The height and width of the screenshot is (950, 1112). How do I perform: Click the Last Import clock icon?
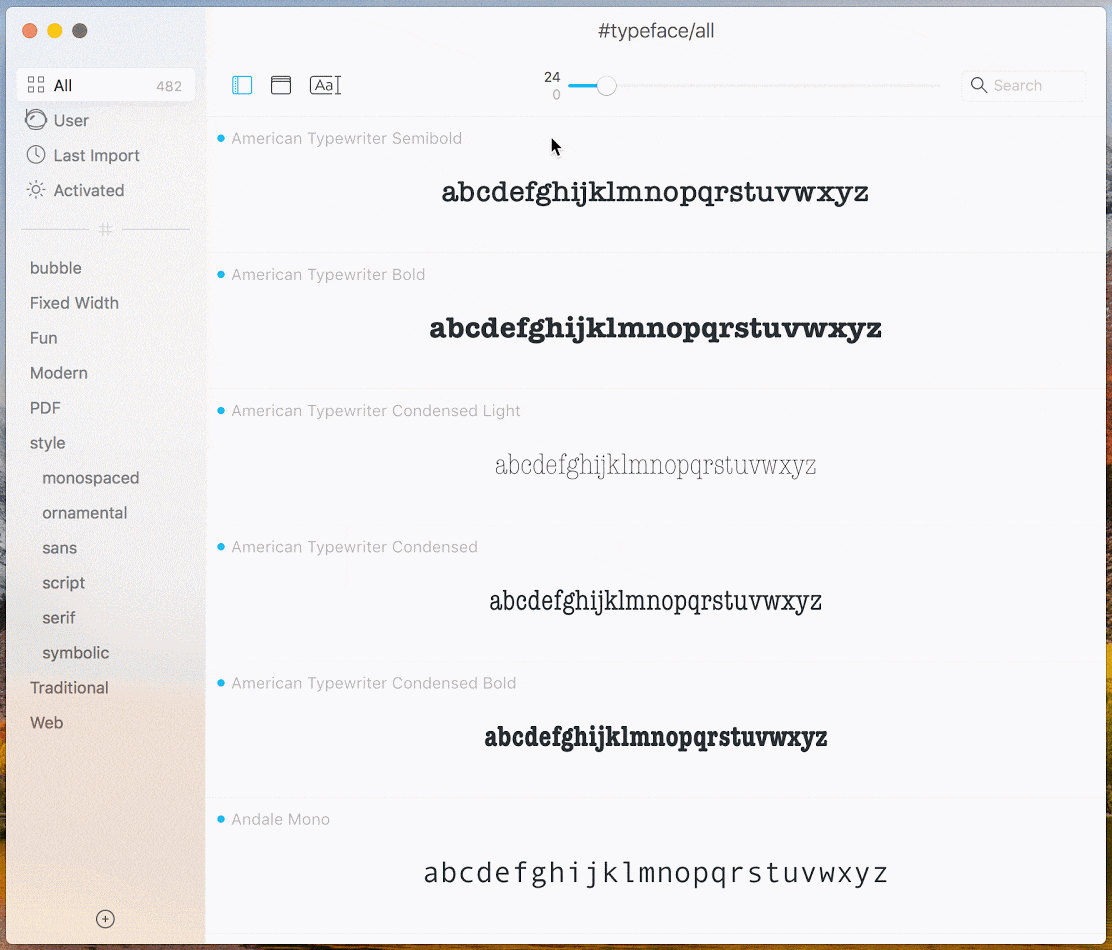pos(35,155)
